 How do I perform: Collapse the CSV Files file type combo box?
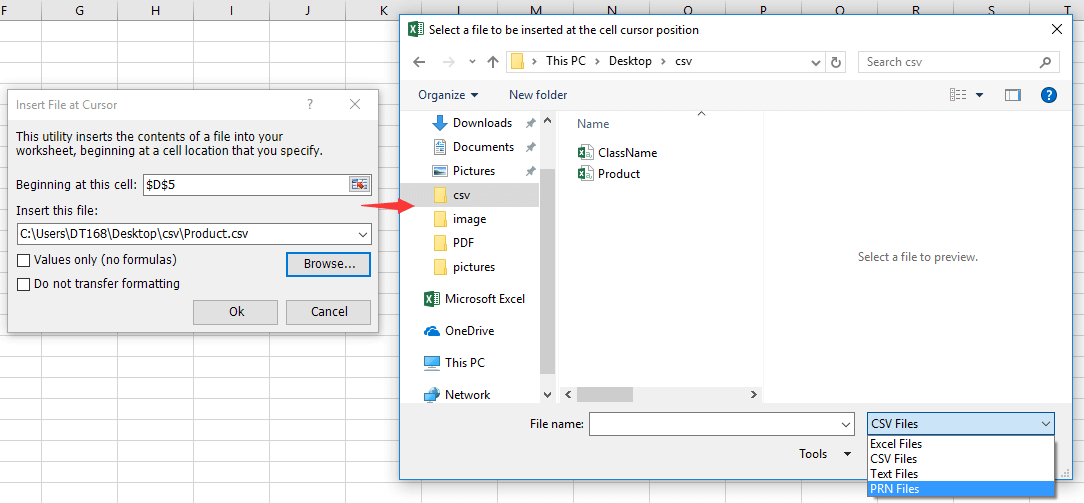click(x=961, y=424)
